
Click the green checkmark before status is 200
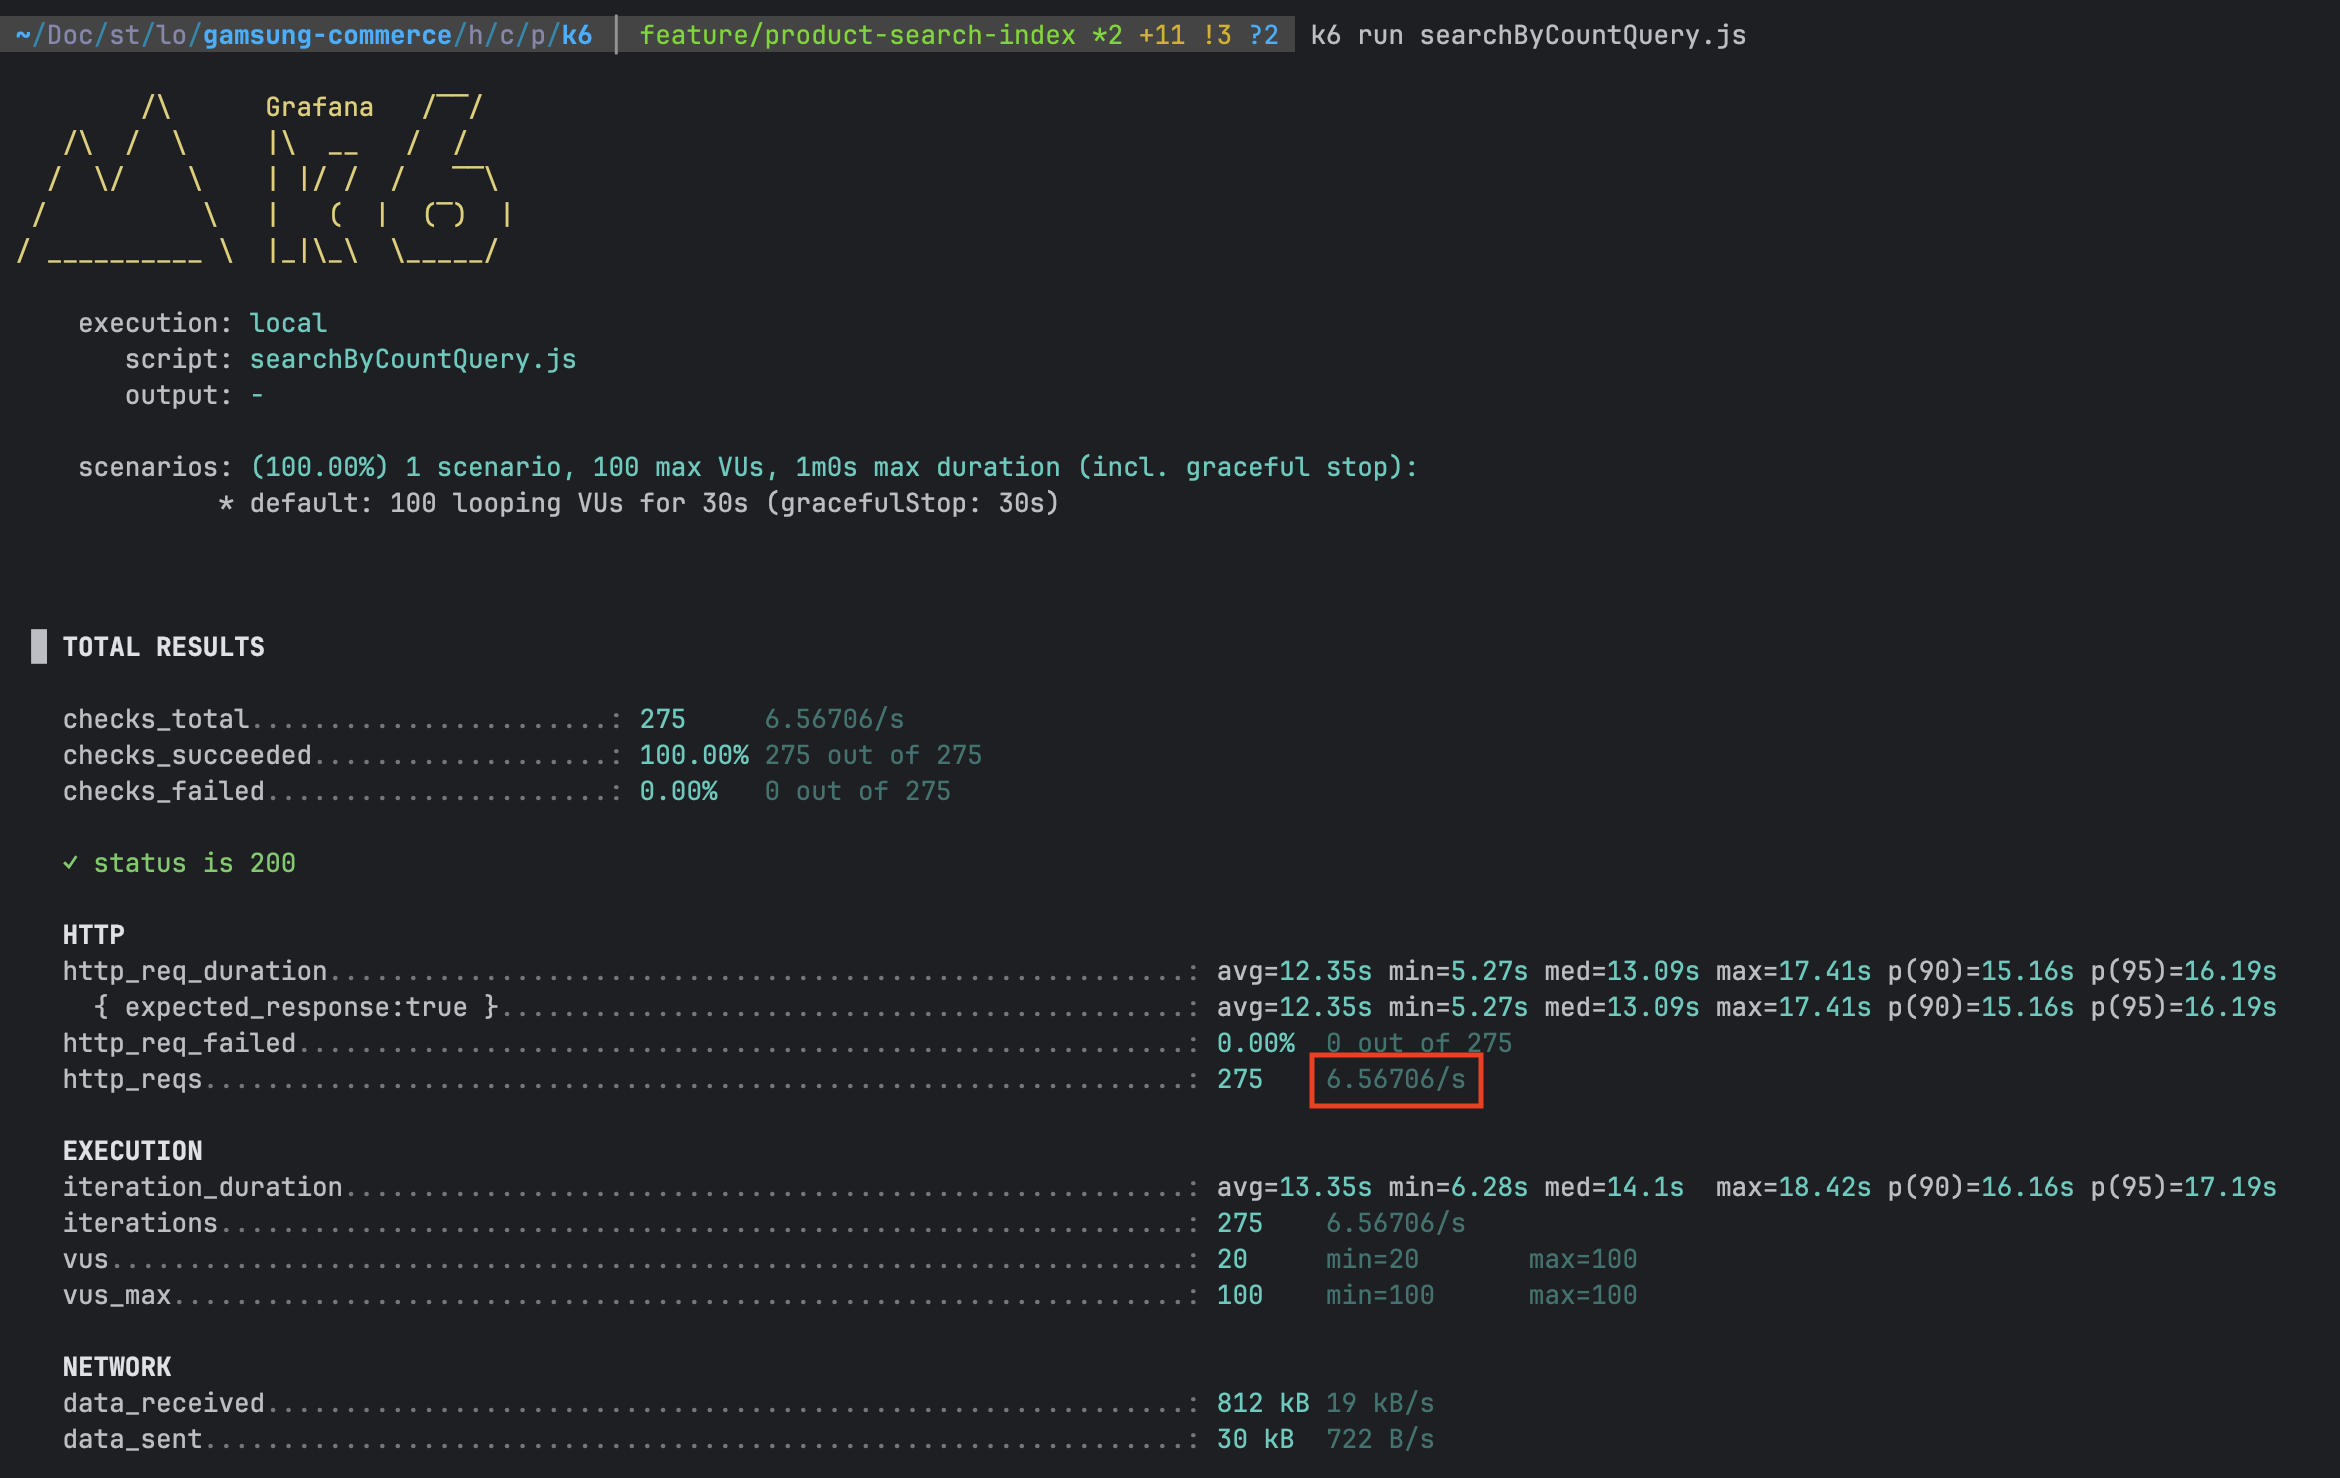(x=70, y=863)
